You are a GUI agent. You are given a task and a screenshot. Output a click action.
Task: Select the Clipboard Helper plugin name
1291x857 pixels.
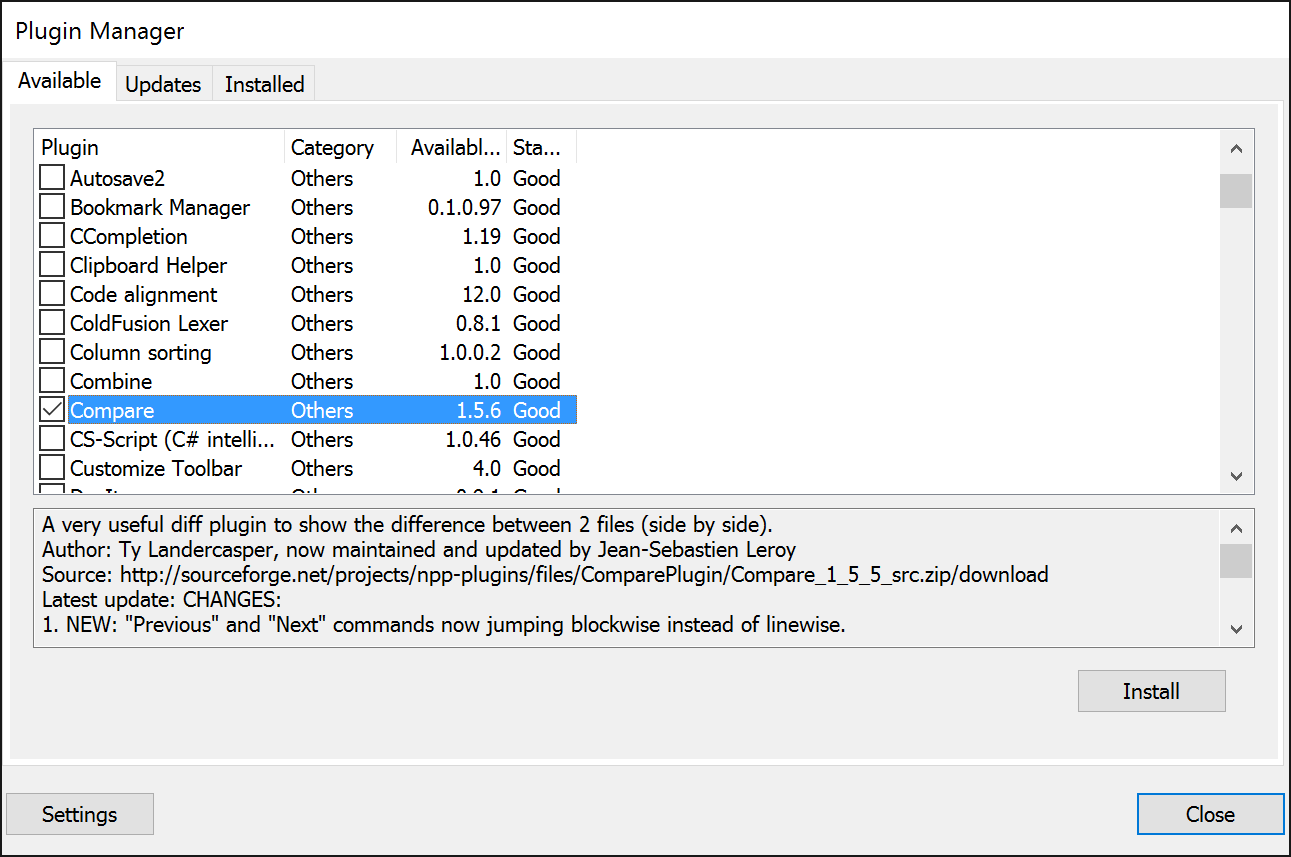148,265
